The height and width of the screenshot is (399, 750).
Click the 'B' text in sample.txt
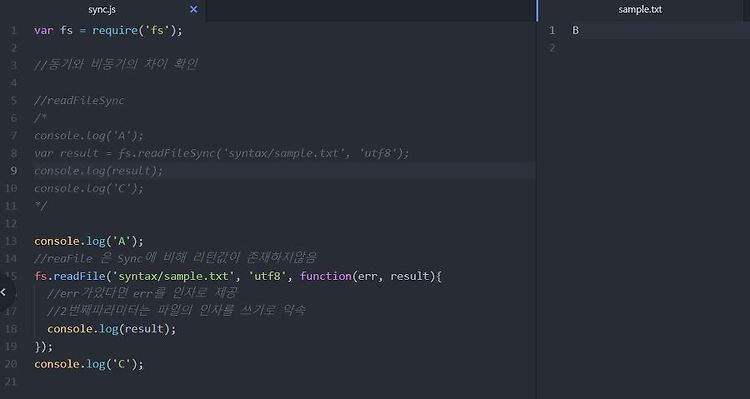click(575, 31)
